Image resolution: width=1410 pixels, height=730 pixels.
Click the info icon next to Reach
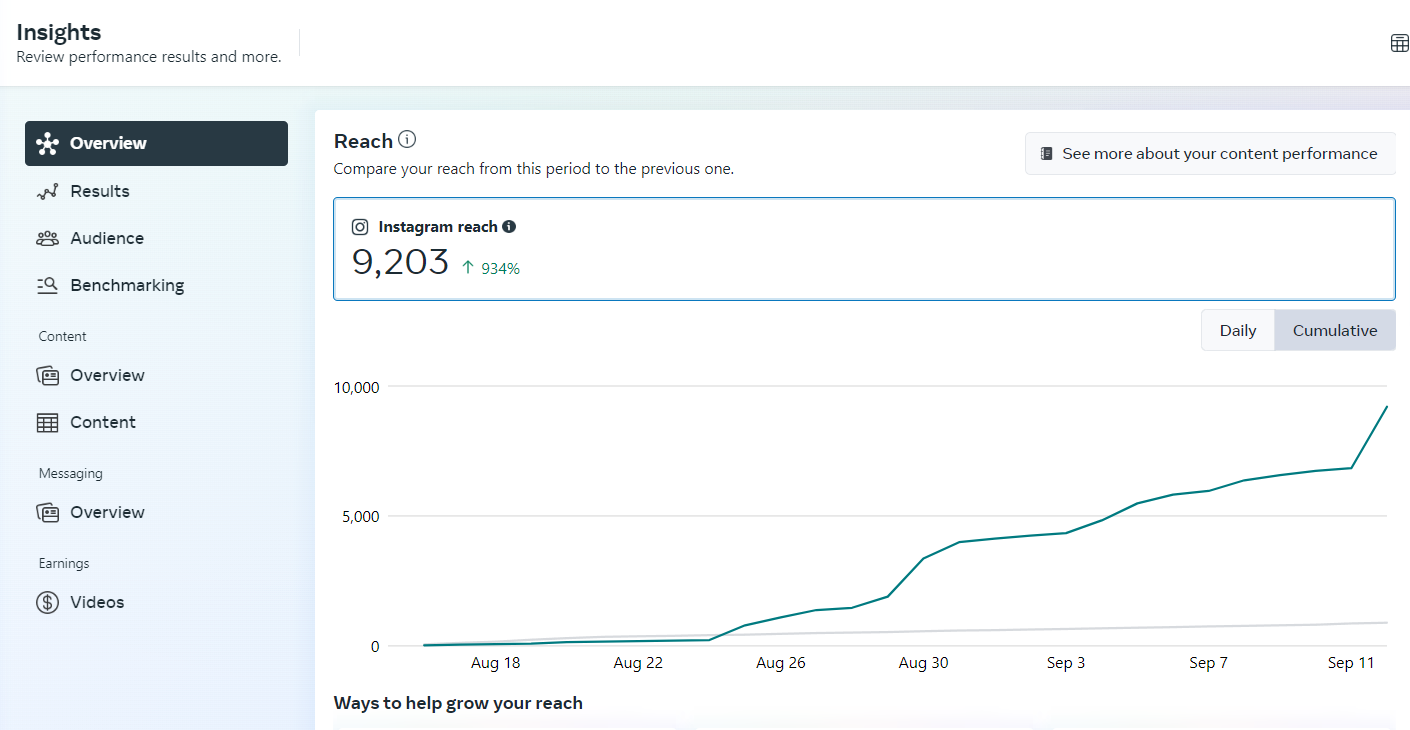406,140
